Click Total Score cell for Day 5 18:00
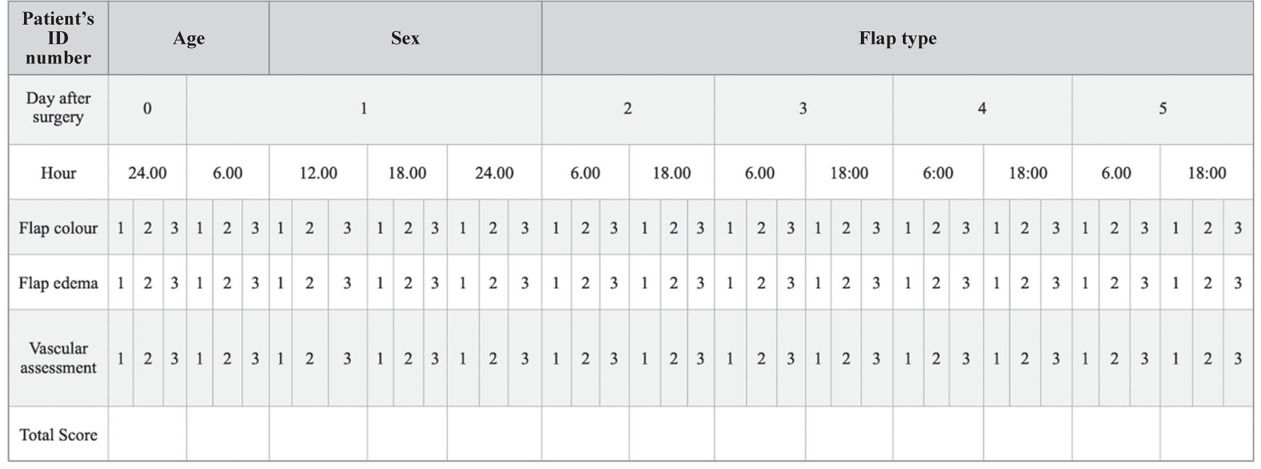1261x469 pixels. coord(1206,435)
